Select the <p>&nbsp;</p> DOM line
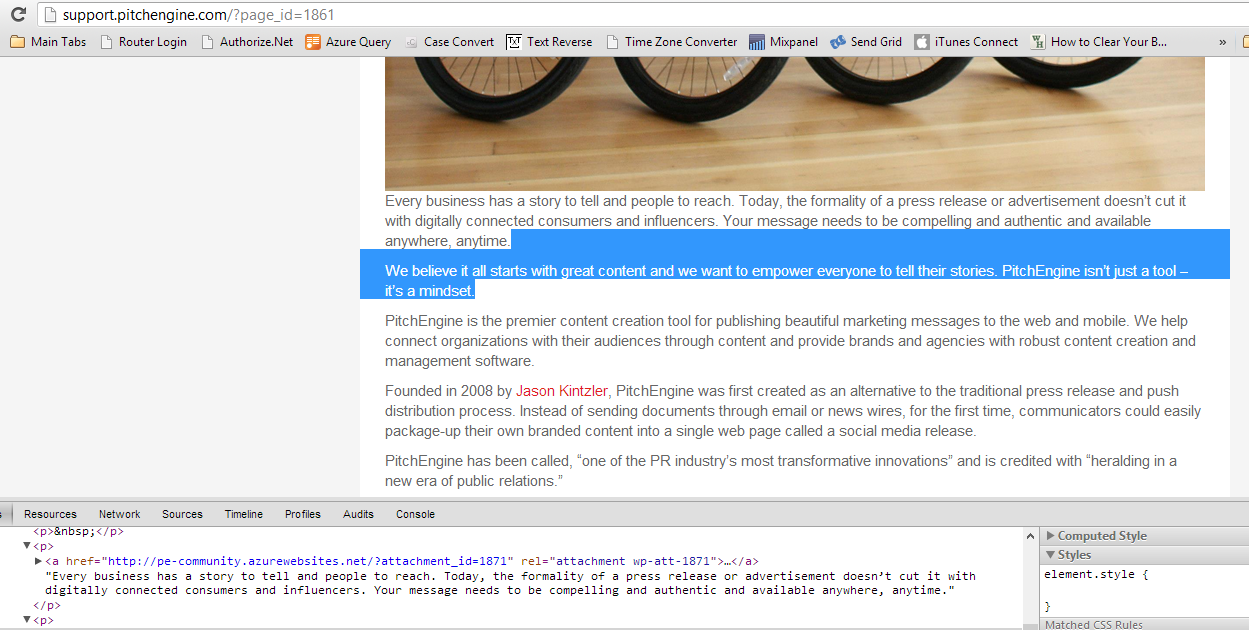1249x630 pixels. click(78, 532)
